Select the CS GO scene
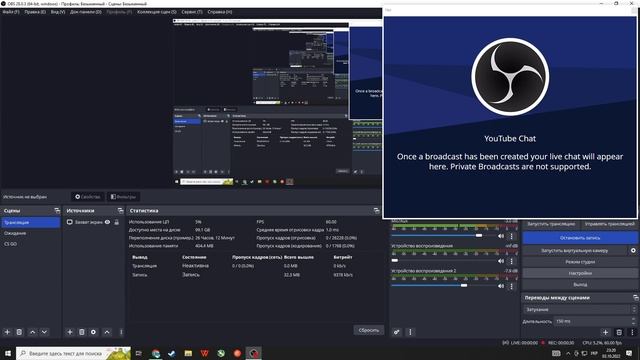The width and height of the screenshot is (640, 360). [31, 244]
